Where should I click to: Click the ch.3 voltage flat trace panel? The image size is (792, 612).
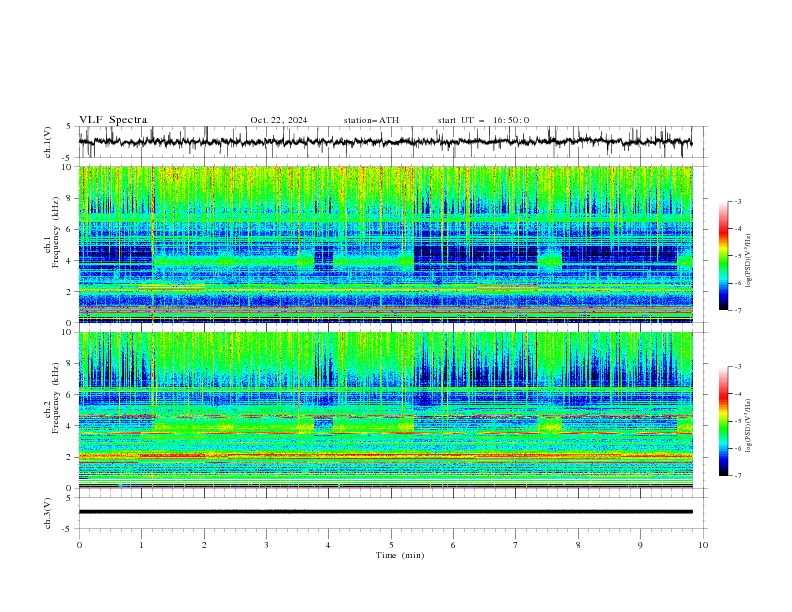392,513
